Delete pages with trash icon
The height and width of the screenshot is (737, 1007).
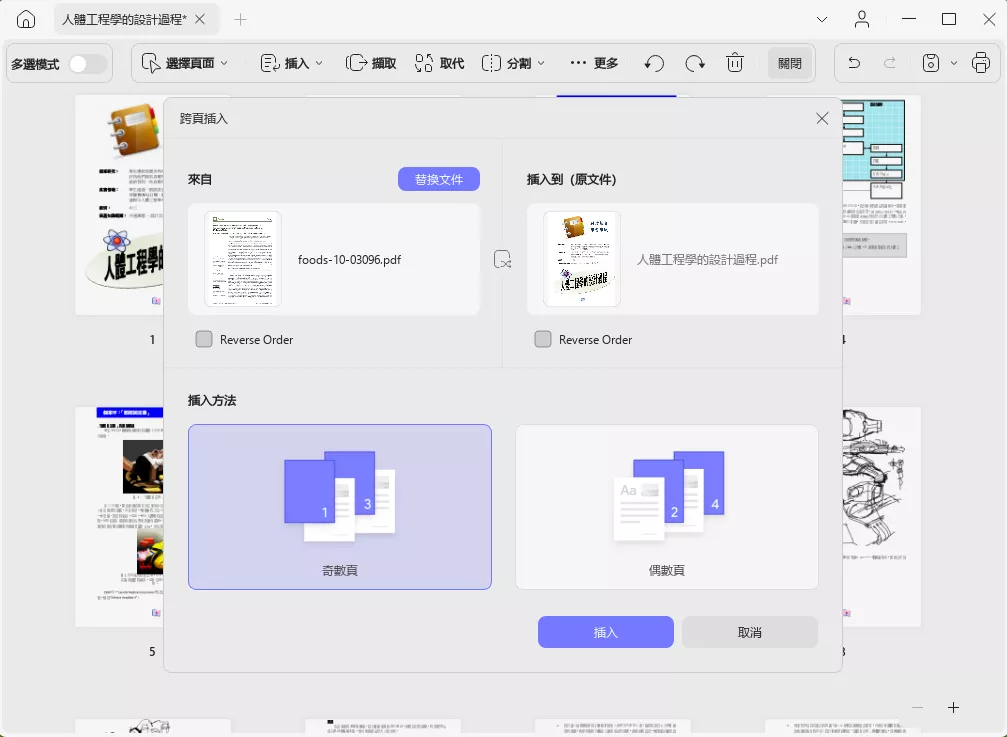(735, 63)
